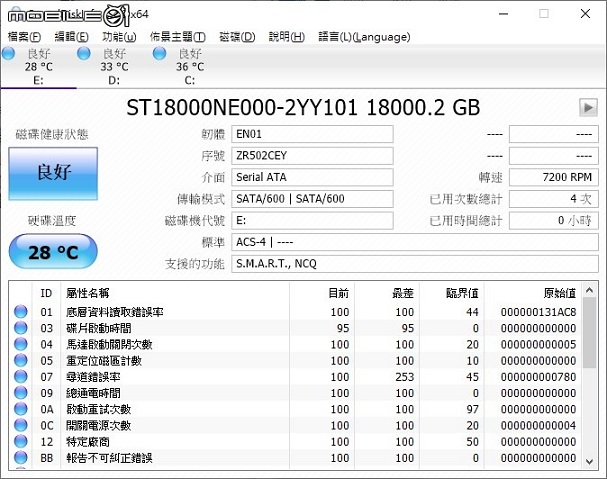Screen dimensions: 607x479
Task: Select the 總通電時間 row
Action: [295, 393]
